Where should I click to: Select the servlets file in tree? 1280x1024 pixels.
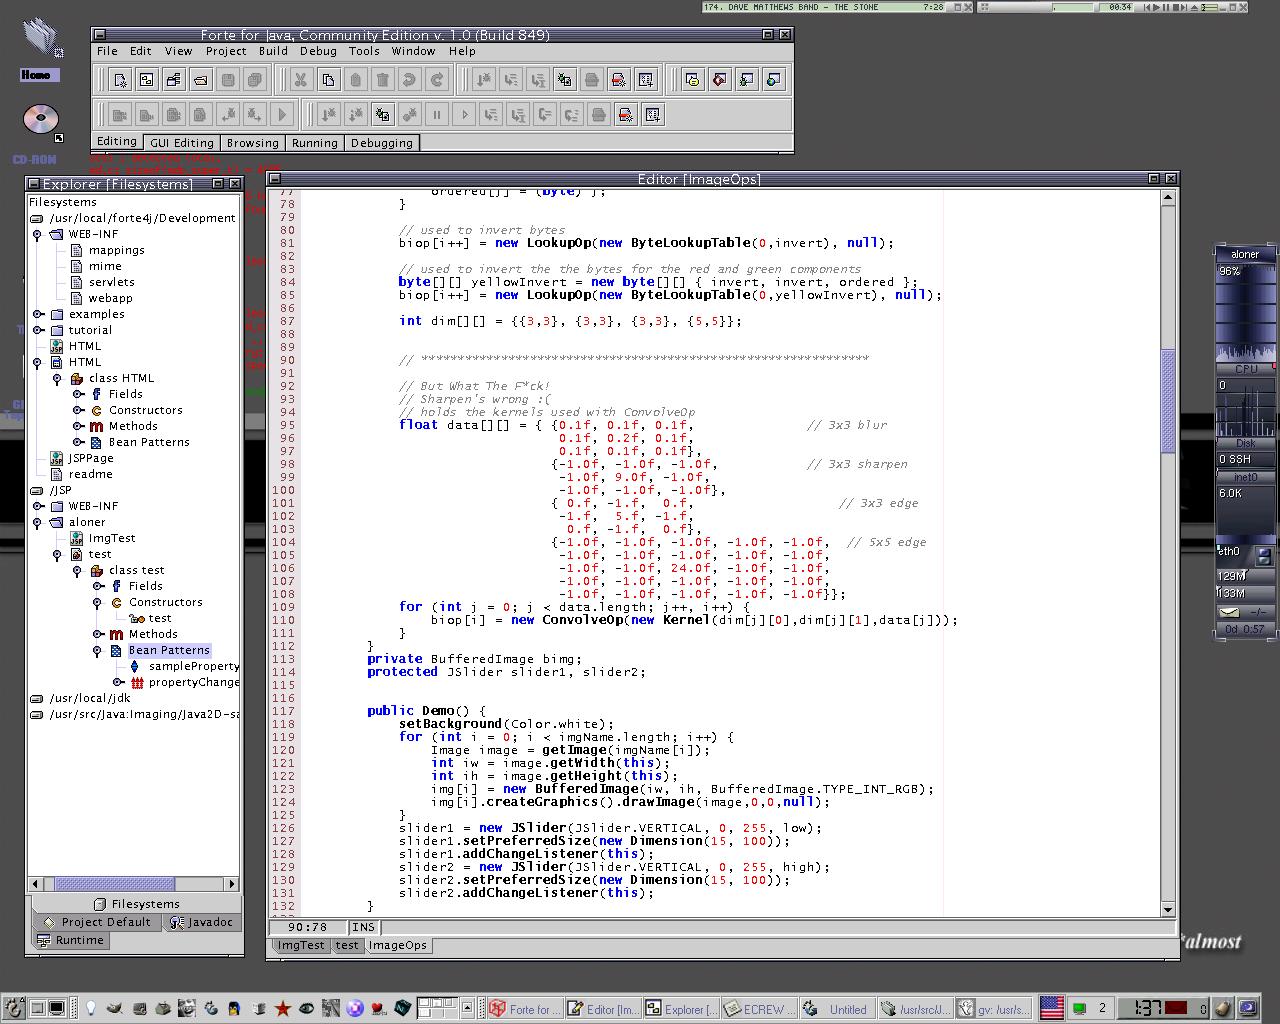111,282
